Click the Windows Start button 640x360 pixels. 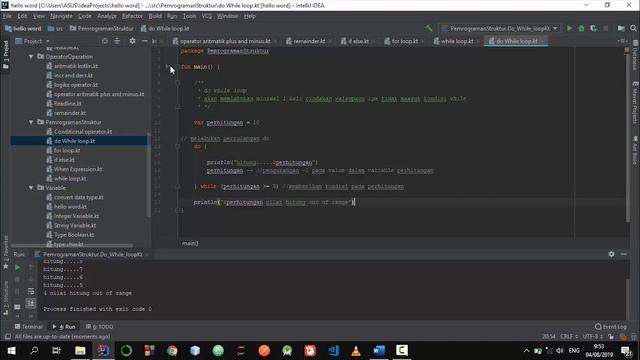(x=11, y=351)
